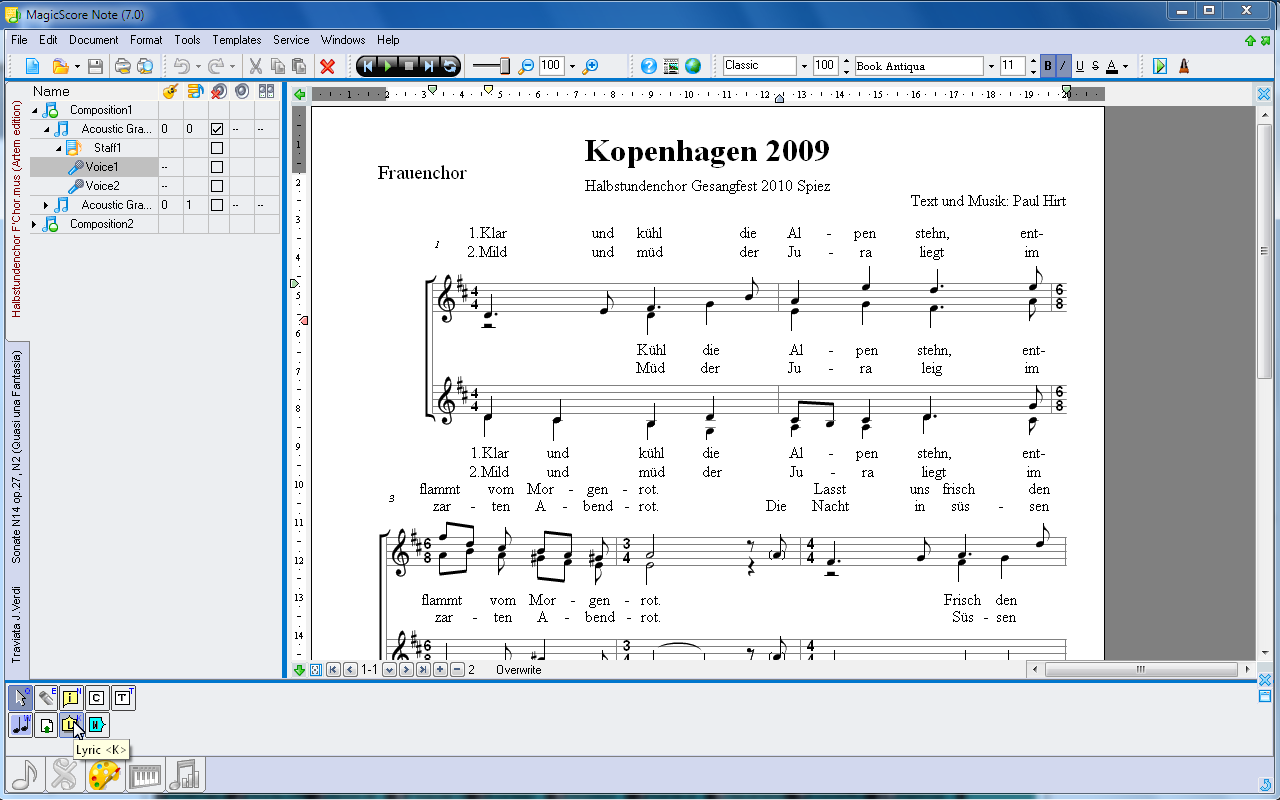Open the undo history dropdown arrow
Viewport: 1280px width, 800px height.
(x=197, y=66)
